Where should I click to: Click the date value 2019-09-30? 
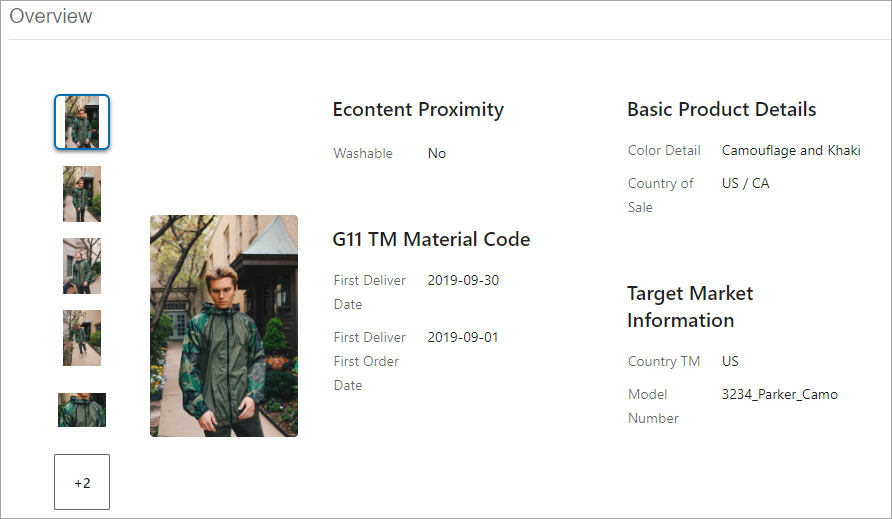(463, 281)
